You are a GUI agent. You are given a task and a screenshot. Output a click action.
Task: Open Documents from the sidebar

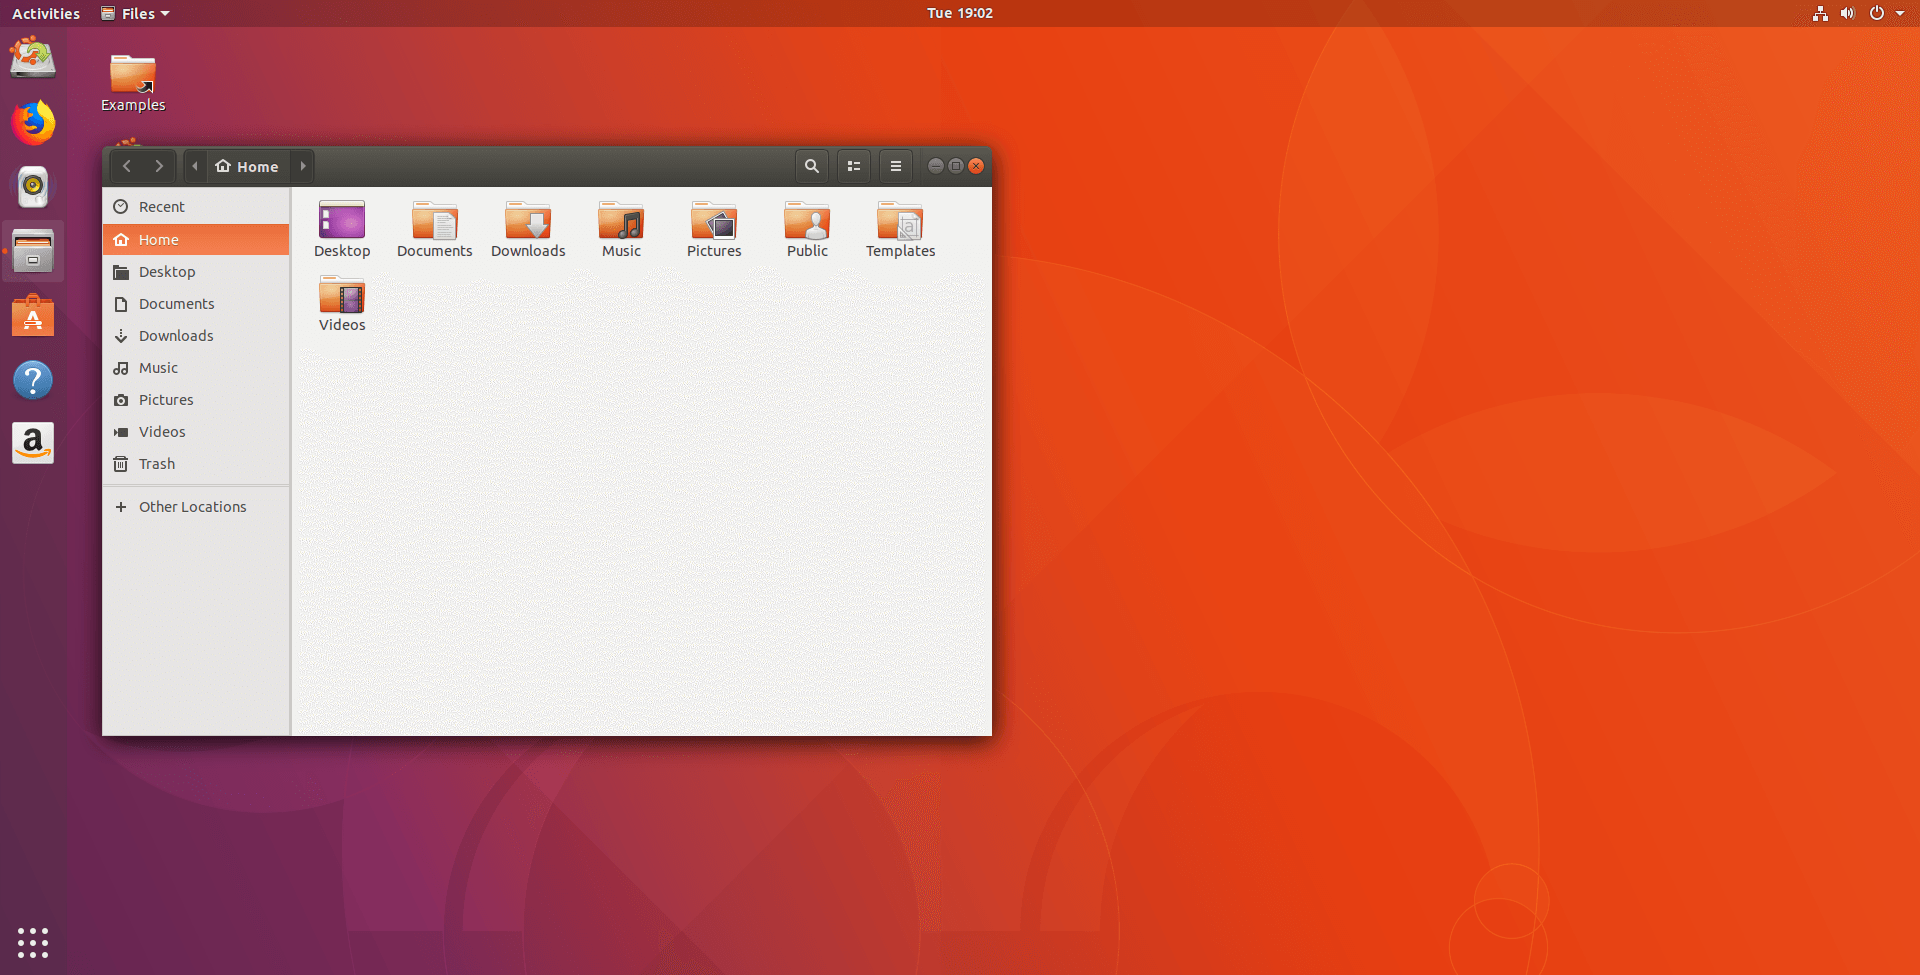pos(196,303)
